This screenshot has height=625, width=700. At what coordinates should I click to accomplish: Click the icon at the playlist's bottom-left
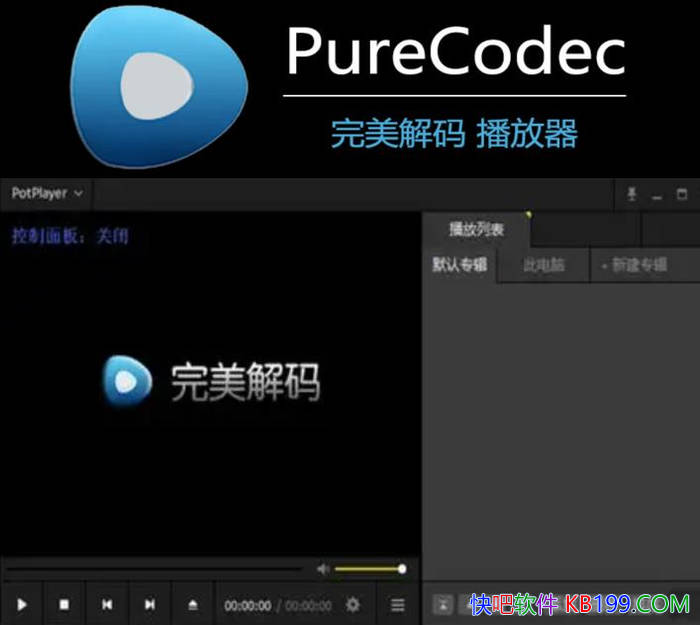[x=443, y=604]
